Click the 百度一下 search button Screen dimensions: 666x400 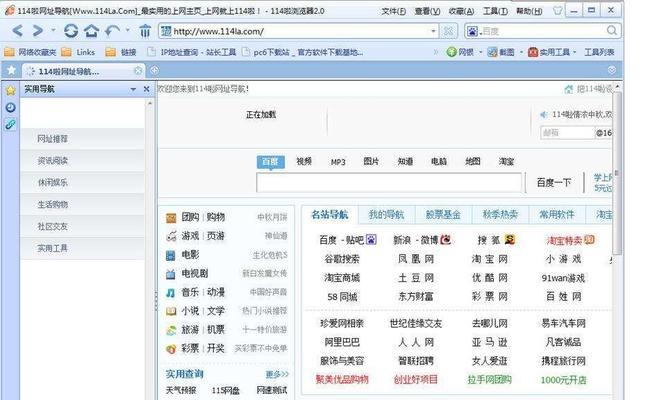click(553, 183)
